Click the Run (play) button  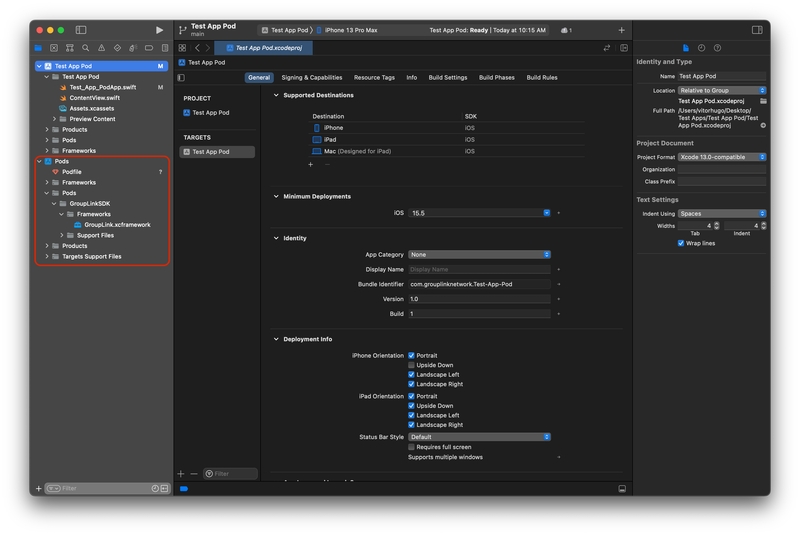tap(159, 30)
